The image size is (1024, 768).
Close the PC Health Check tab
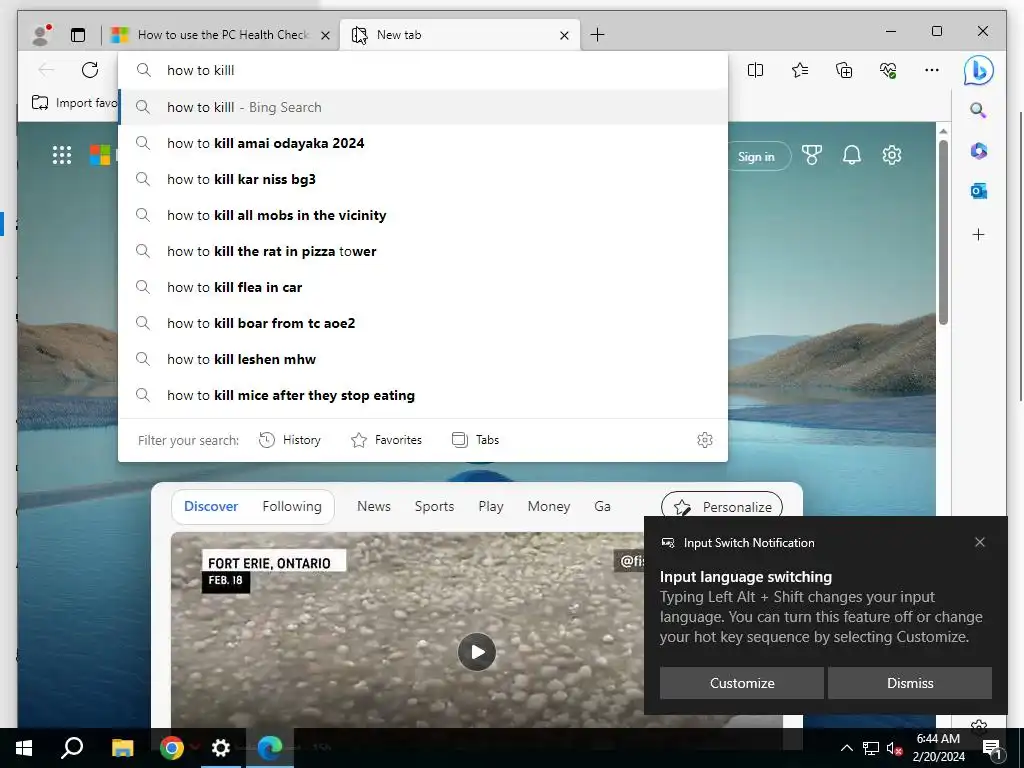click(x=325, y=35)
